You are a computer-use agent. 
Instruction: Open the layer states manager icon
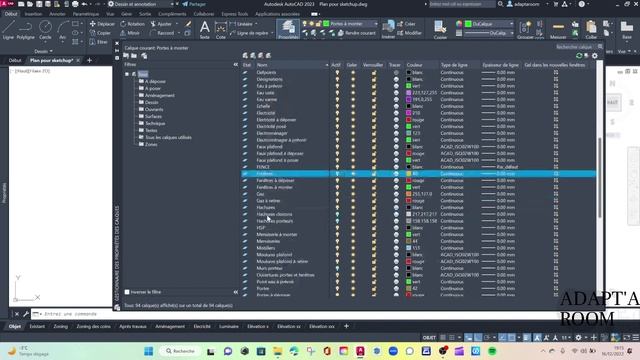(x=144, y=56)
